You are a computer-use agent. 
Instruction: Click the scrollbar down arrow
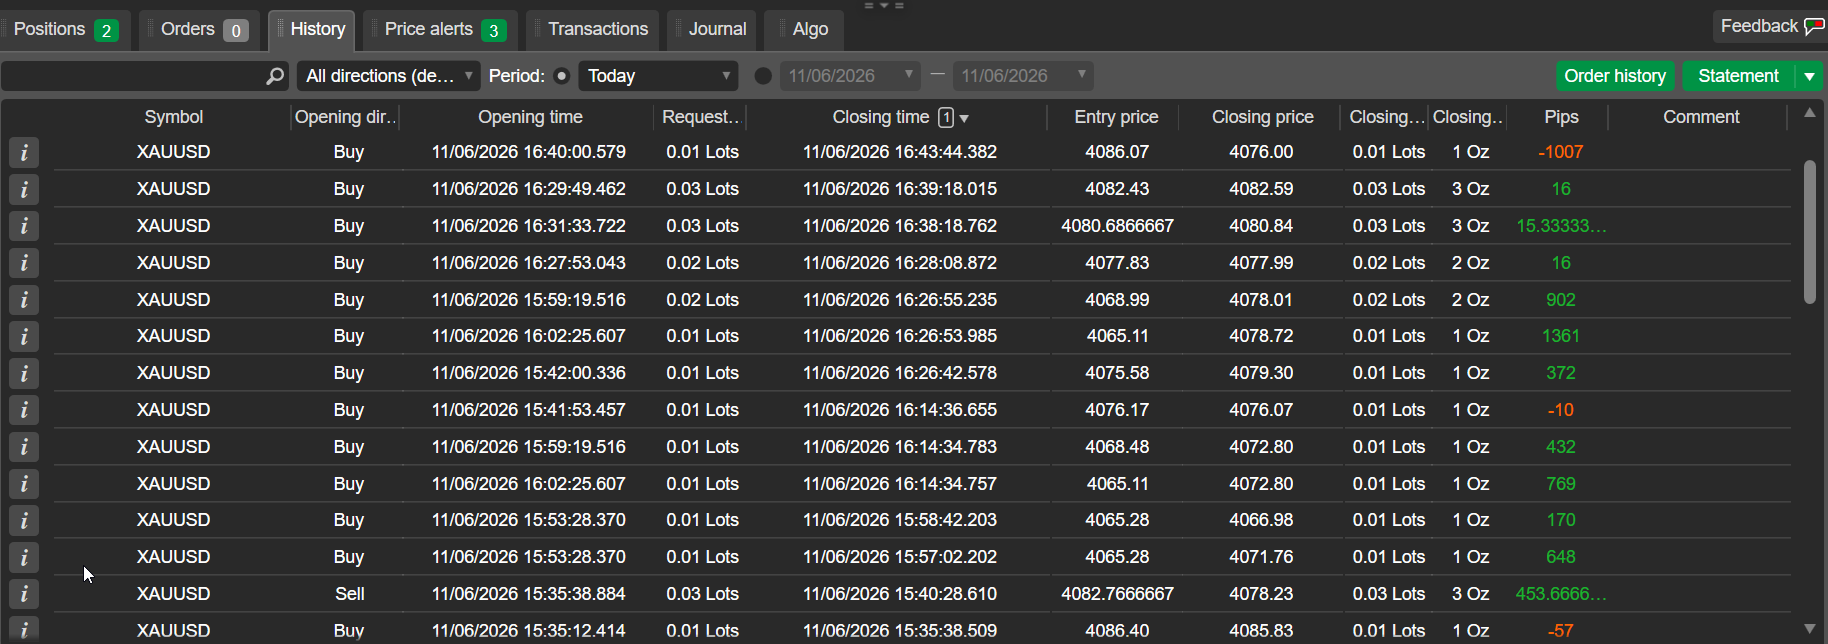tap(1809, 629)
